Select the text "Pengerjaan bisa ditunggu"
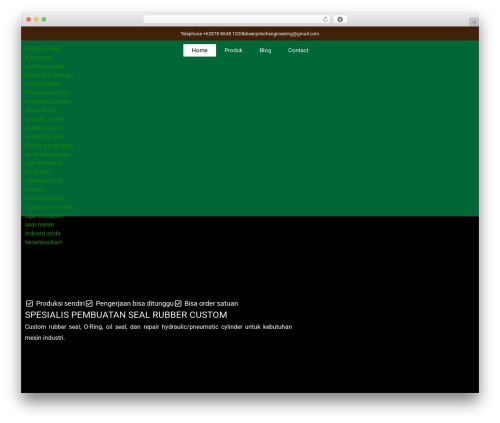 tap(135, 303)
